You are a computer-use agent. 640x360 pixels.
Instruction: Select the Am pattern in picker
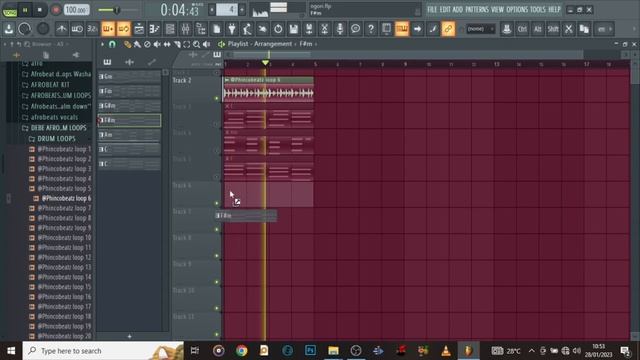click(129, 135)
